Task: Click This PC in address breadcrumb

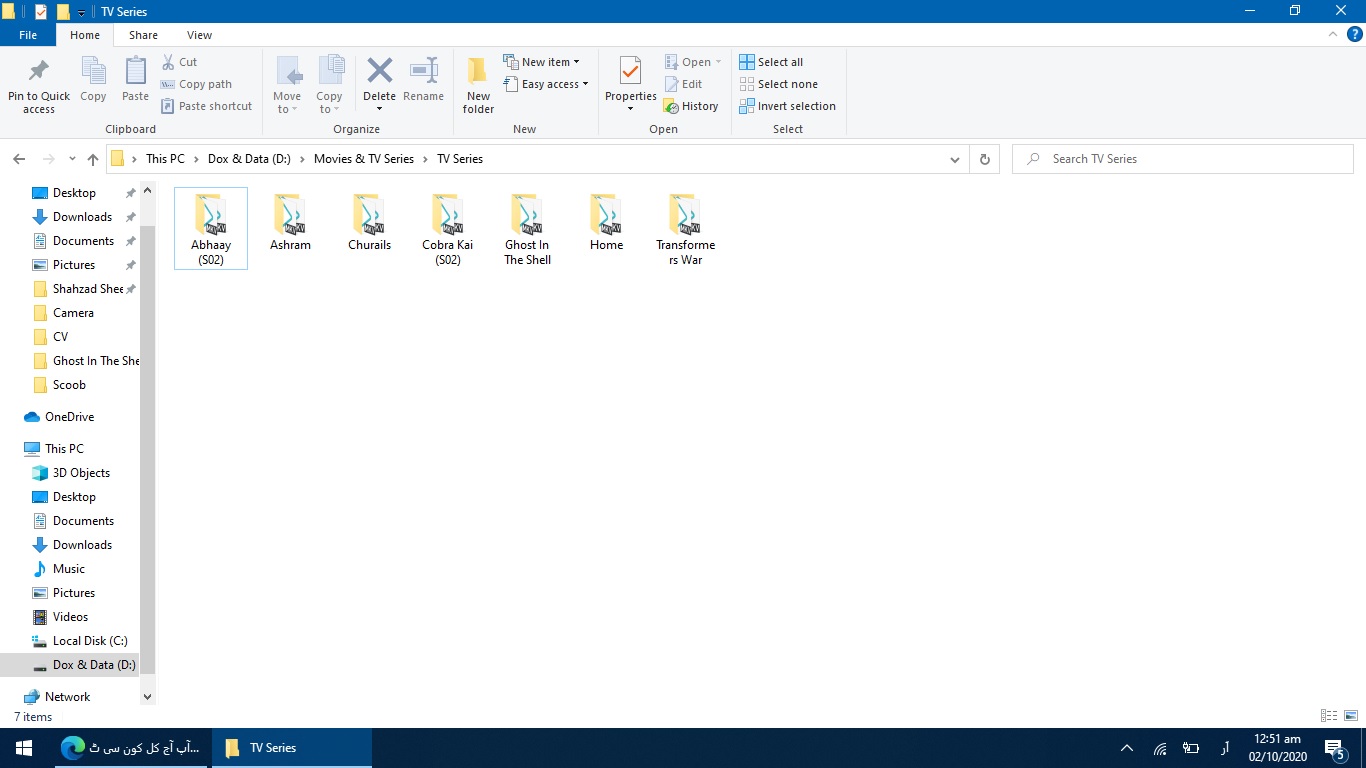Action: point(165,159)
